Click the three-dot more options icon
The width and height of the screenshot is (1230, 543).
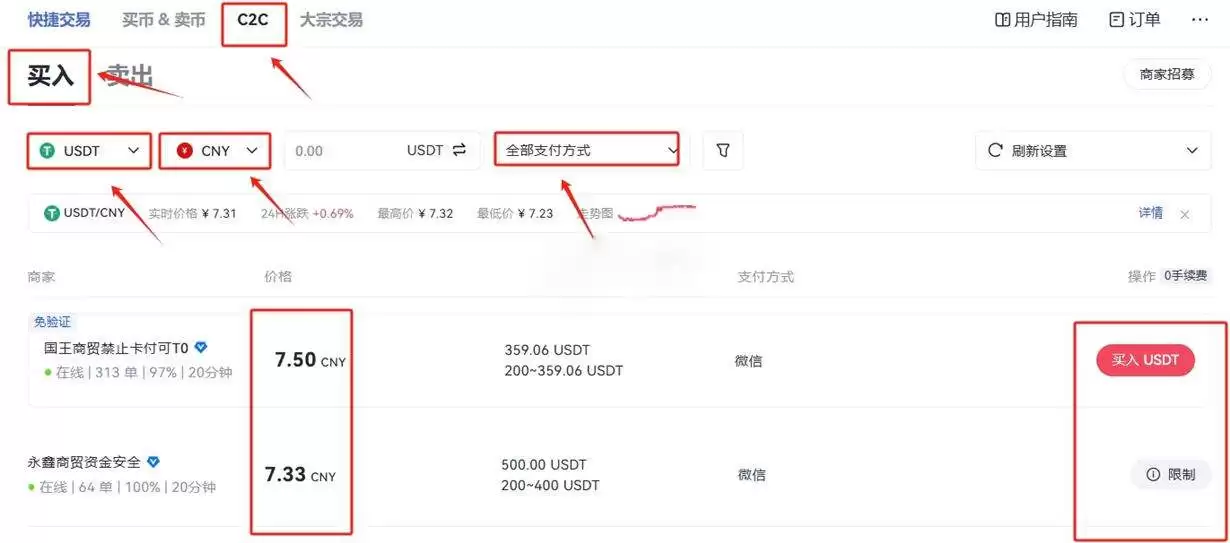[1200, 20]
